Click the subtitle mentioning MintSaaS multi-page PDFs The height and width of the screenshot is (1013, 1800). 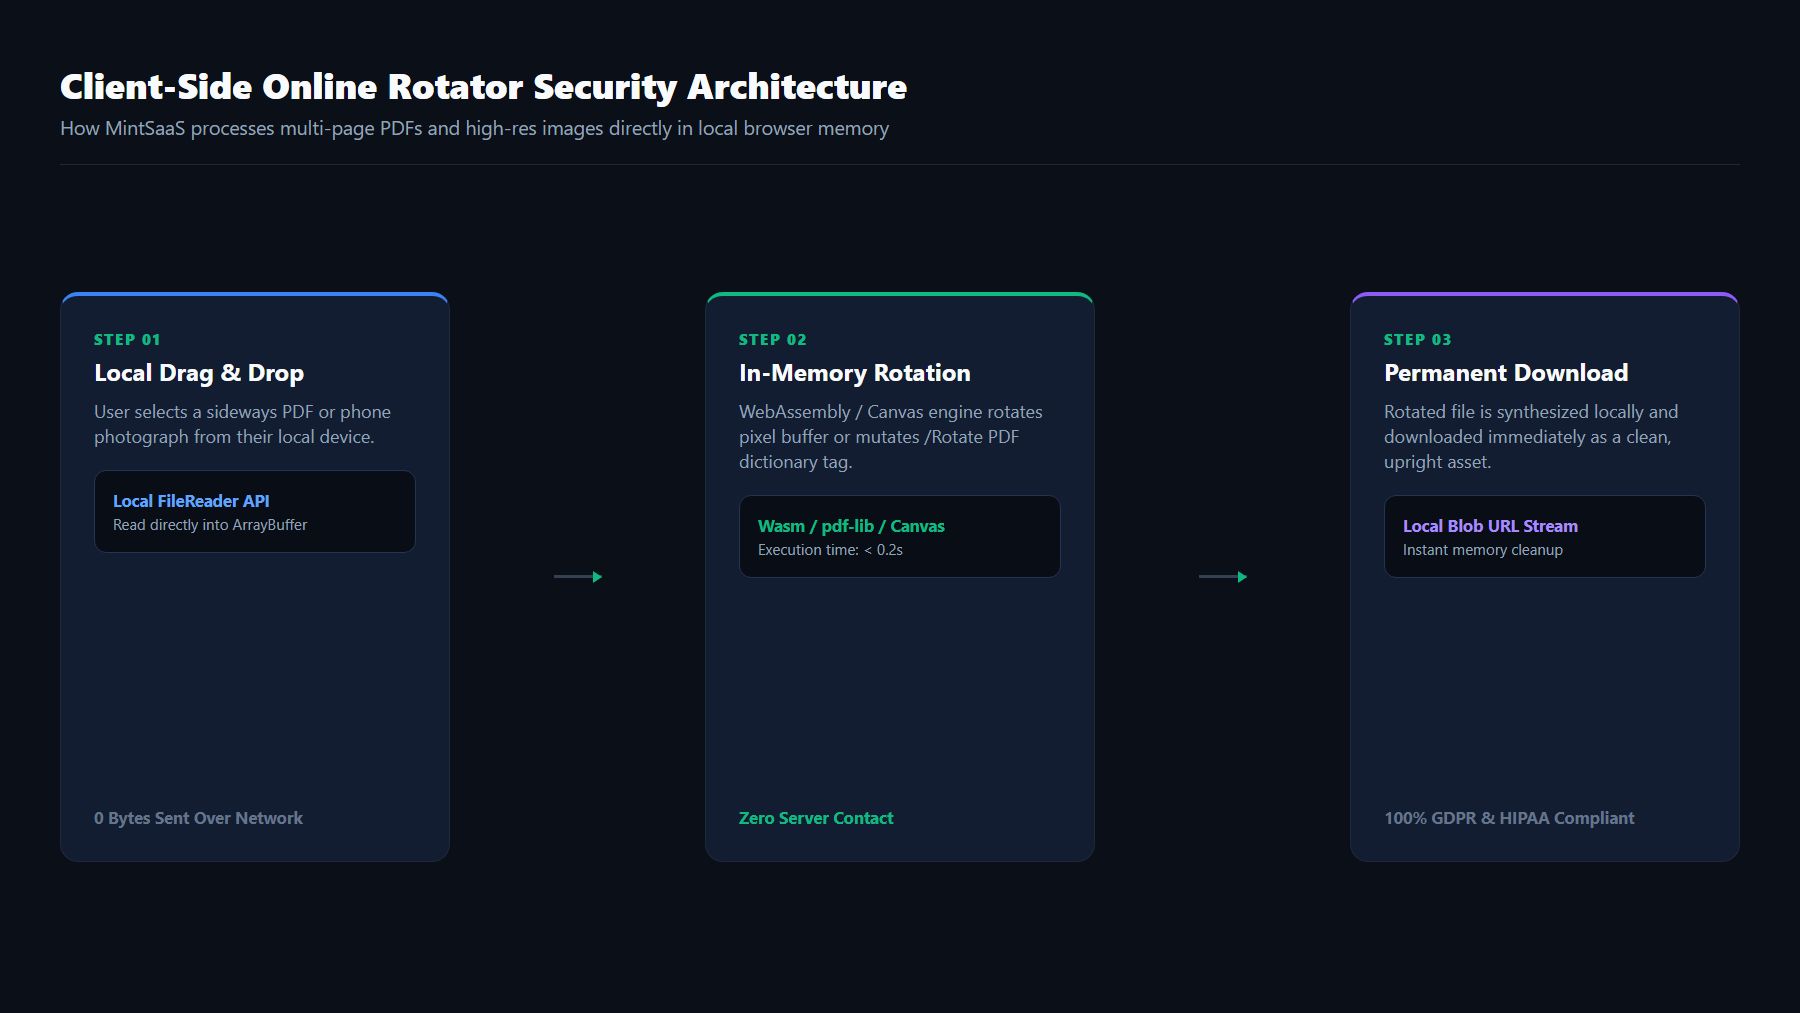pos(474,128)
